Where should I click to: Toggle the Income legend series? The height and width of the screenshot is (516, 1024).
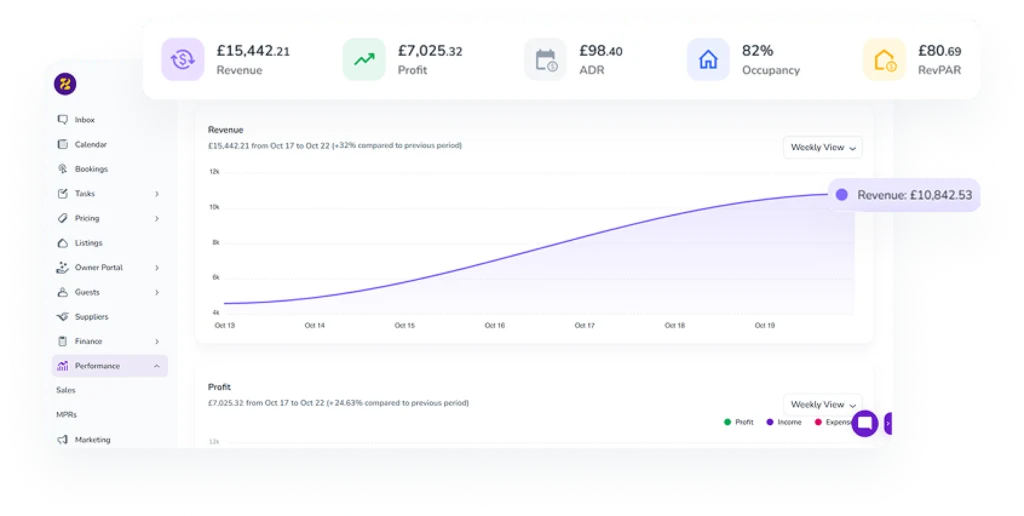click(x=784, y=422)
